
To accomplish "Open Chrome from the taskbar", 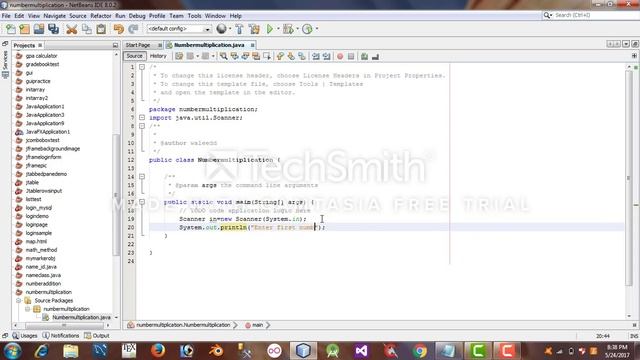I will tap(419, 351).
